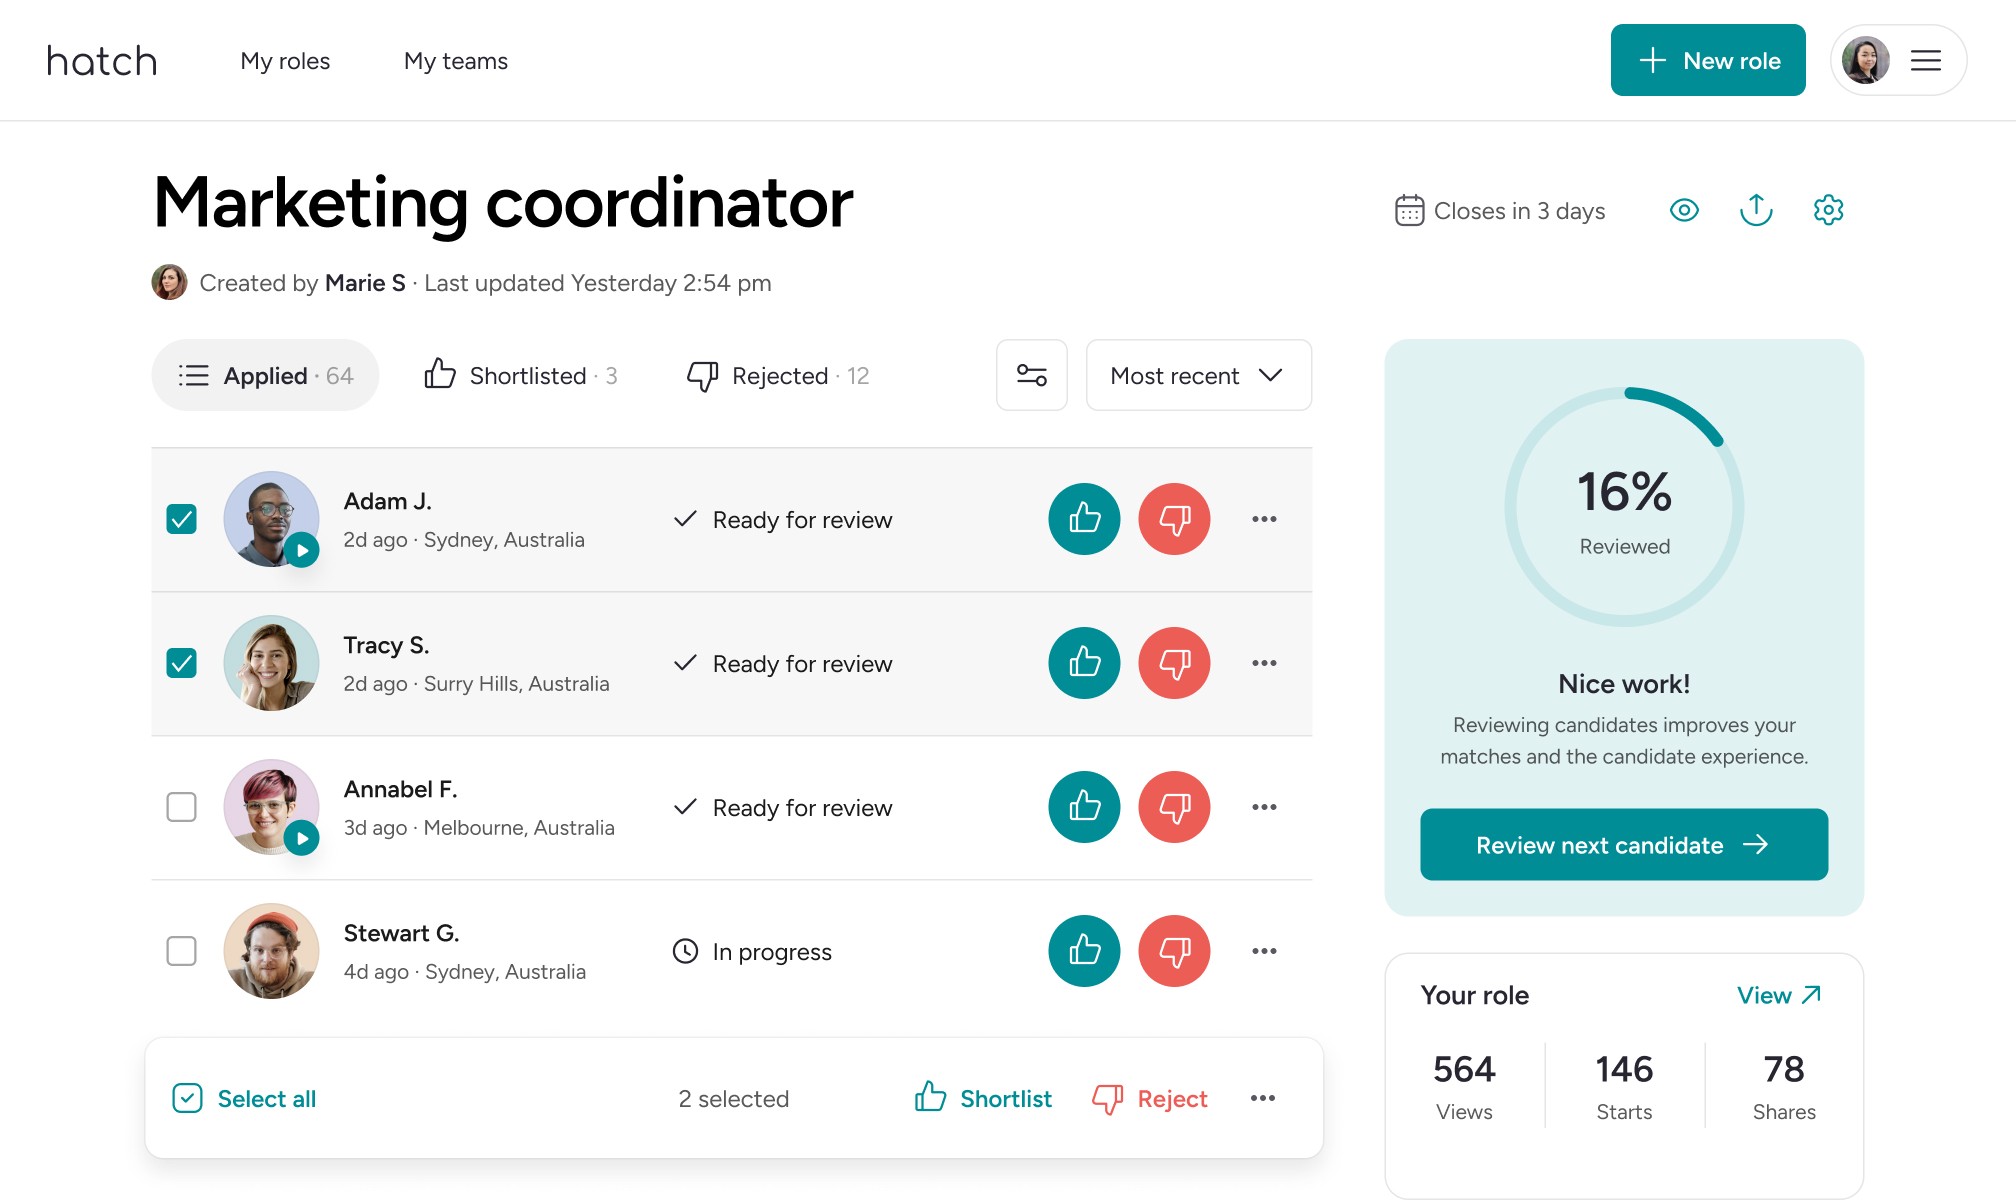The height and width of the screenshot is (1200, 2016).
Task: Click Review next candidate button
Action: click(1623, 845)
